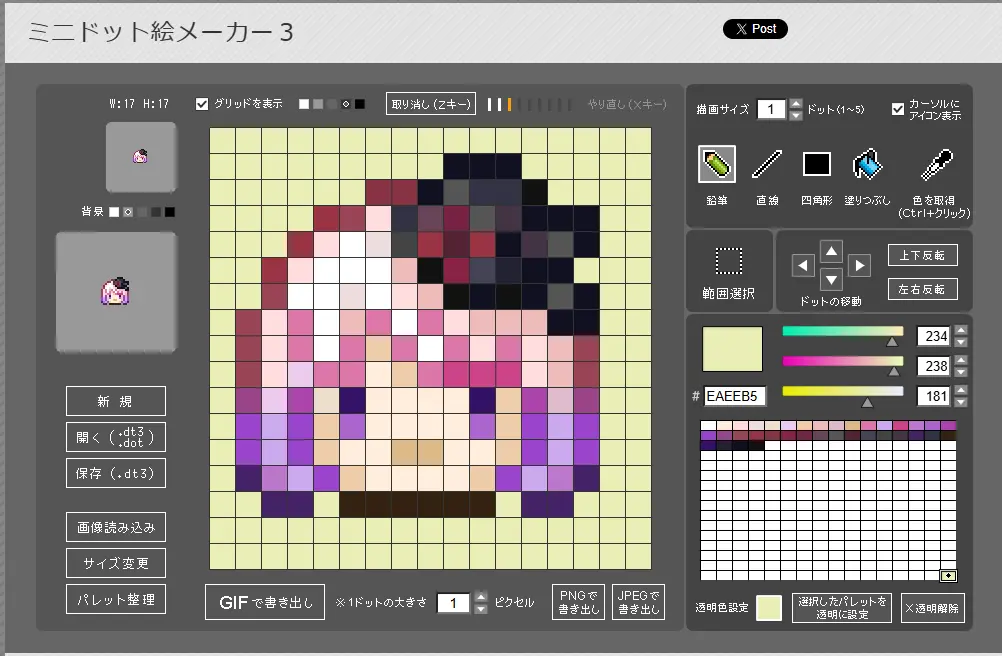Toggle the cursor icon display checkbox
1002x656 pixels.
[x=897, y=109]
